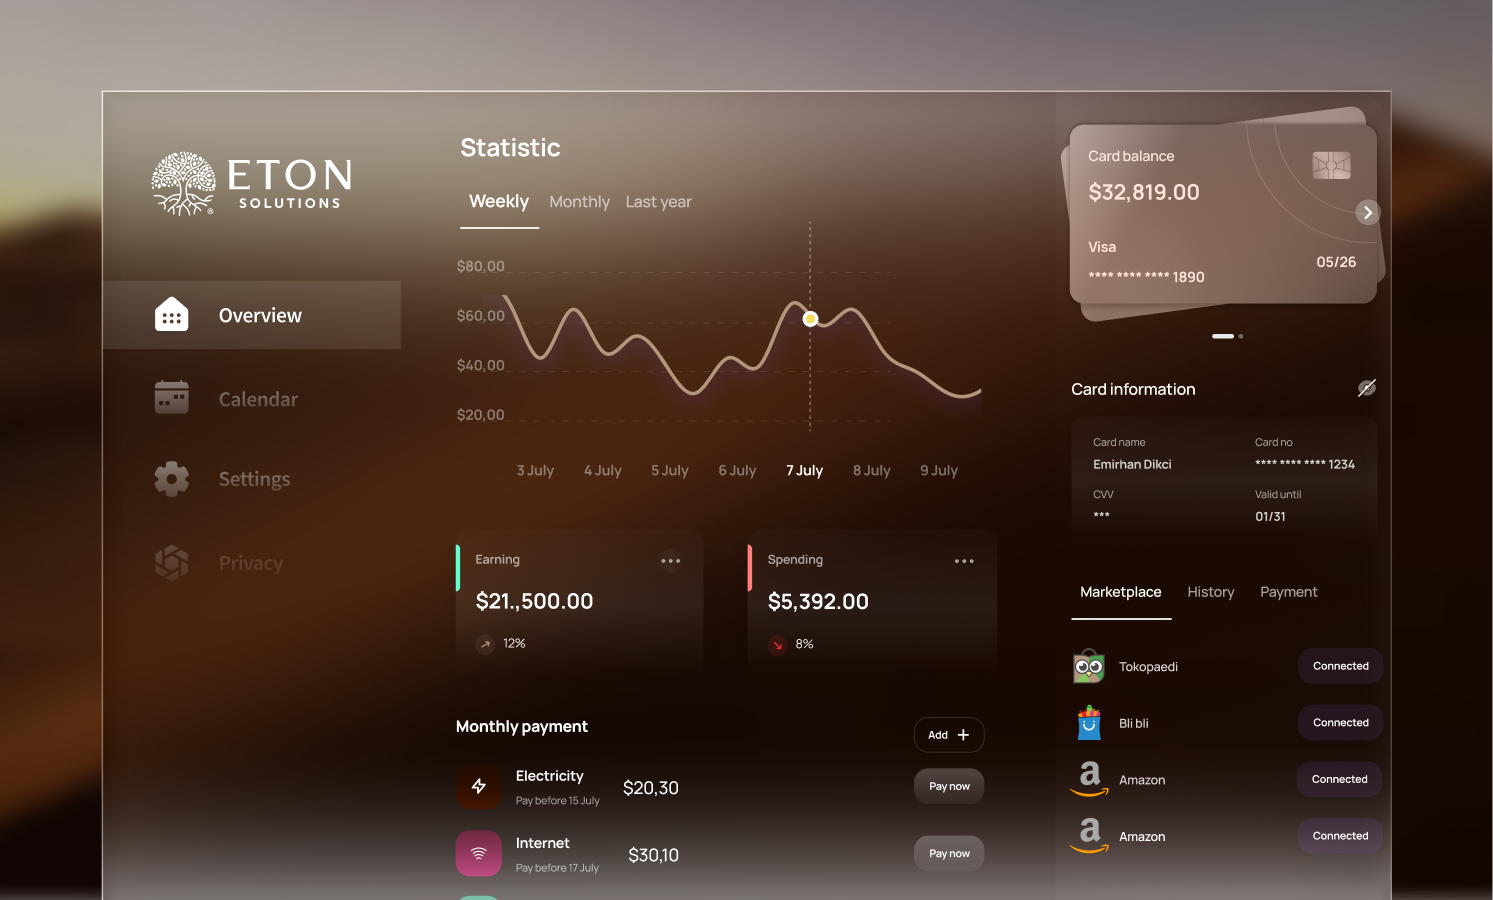Click the Privacy sidebar icon

(x=171, y=563)
